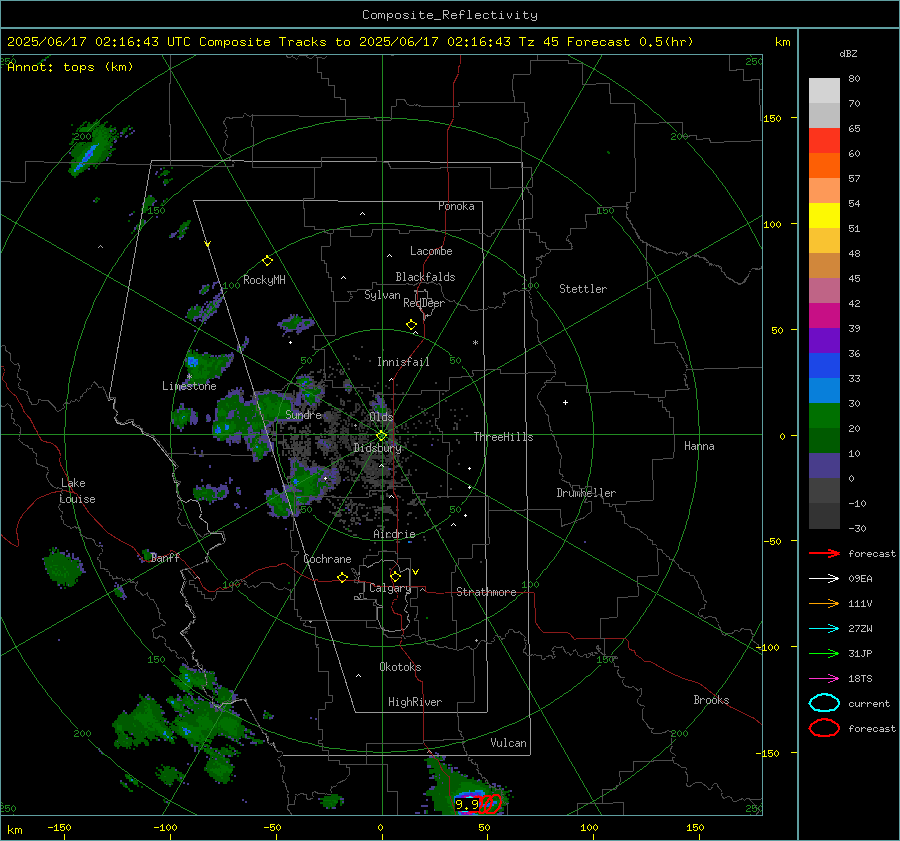This screenshot has height=841, width=900.
Task: Click the yellow diamond marker below RedDeer
Action: (411, 325)
